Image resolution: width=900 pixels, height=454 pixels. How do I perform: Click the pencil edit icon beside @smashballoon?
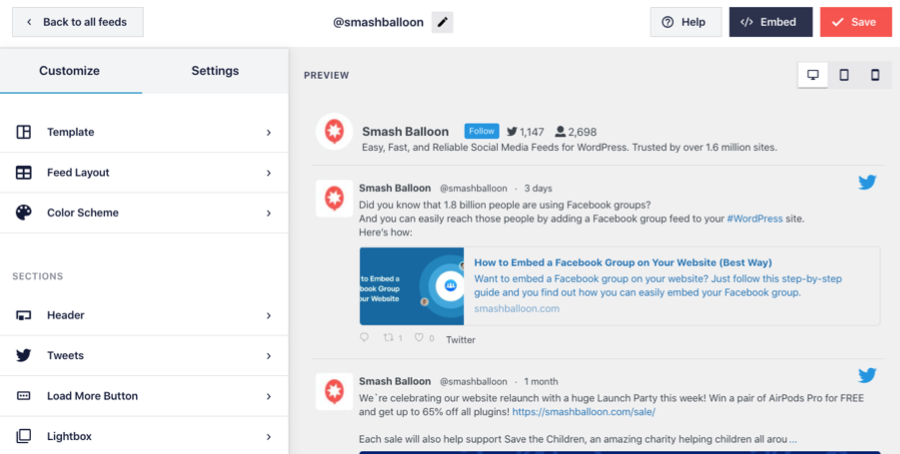point(442,22)
